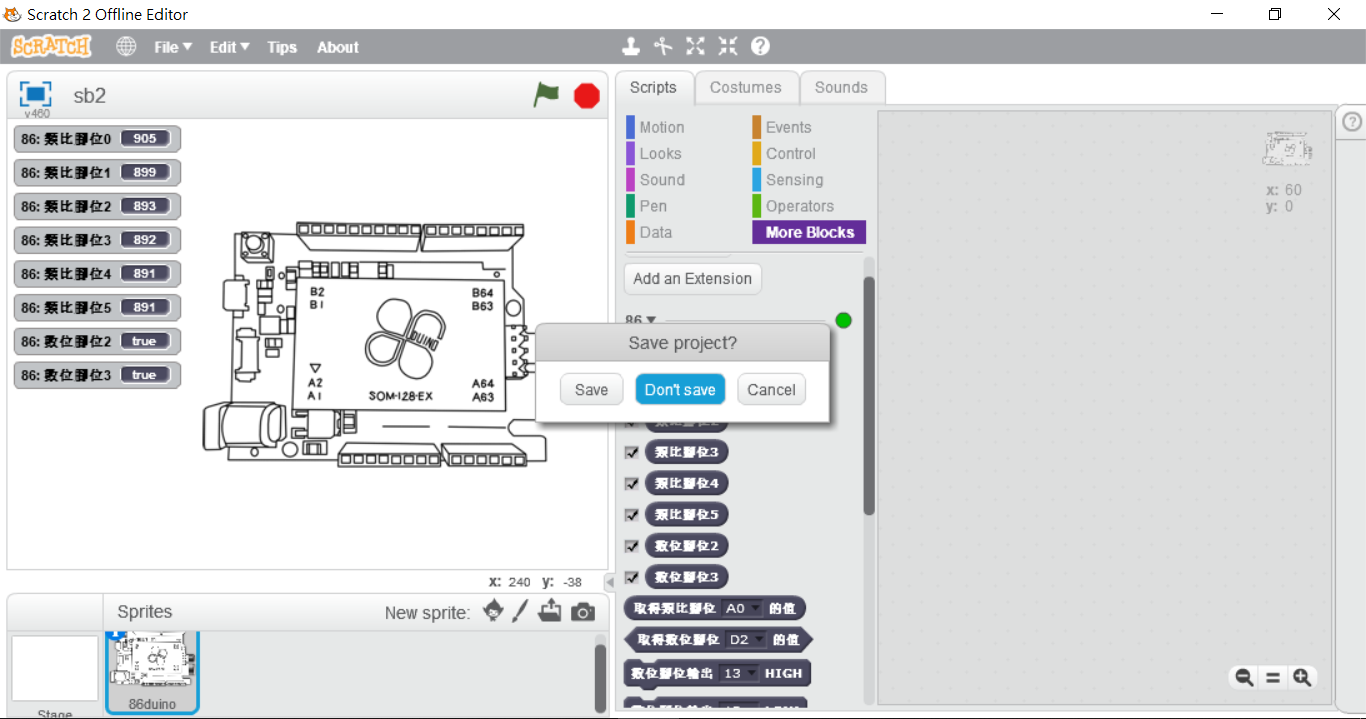Click the green extension status indicator
The width and height of the screenshot is (1366, 719).
pyautogui.click(x=843, y=320)
